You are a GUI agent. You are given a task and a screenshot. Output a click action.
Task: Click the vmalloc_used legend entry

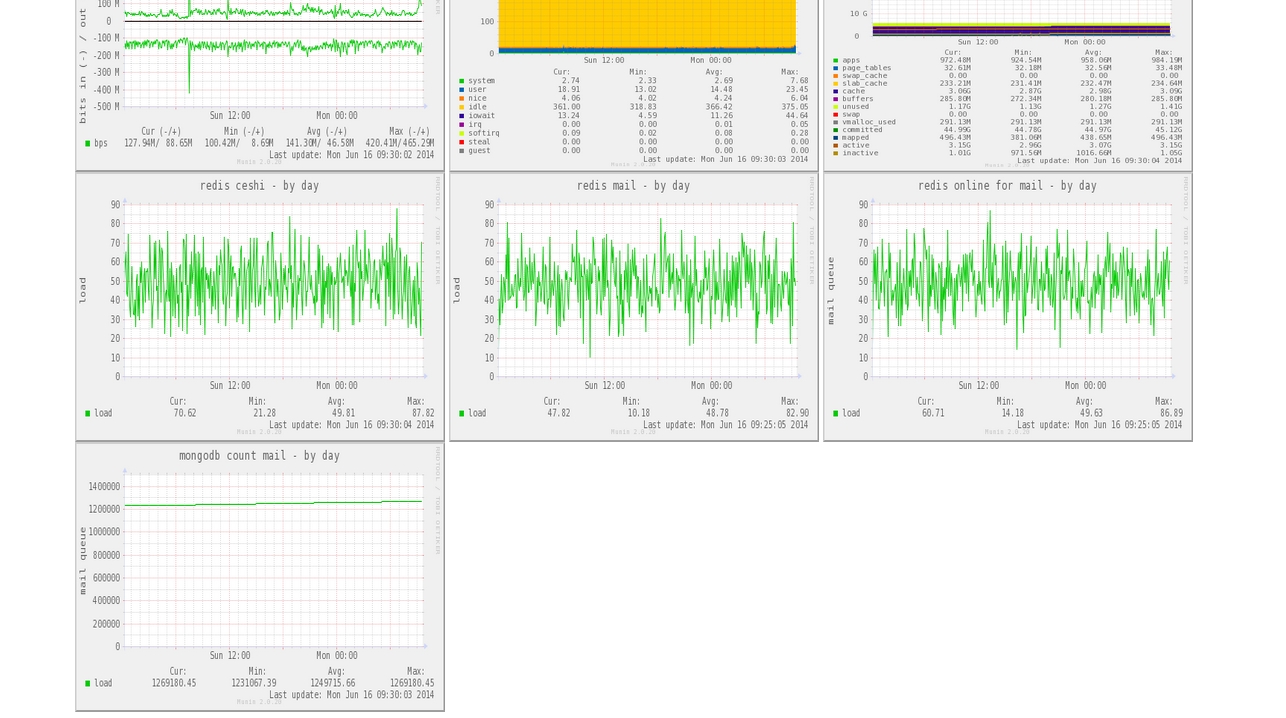click(x=868, y=122)
